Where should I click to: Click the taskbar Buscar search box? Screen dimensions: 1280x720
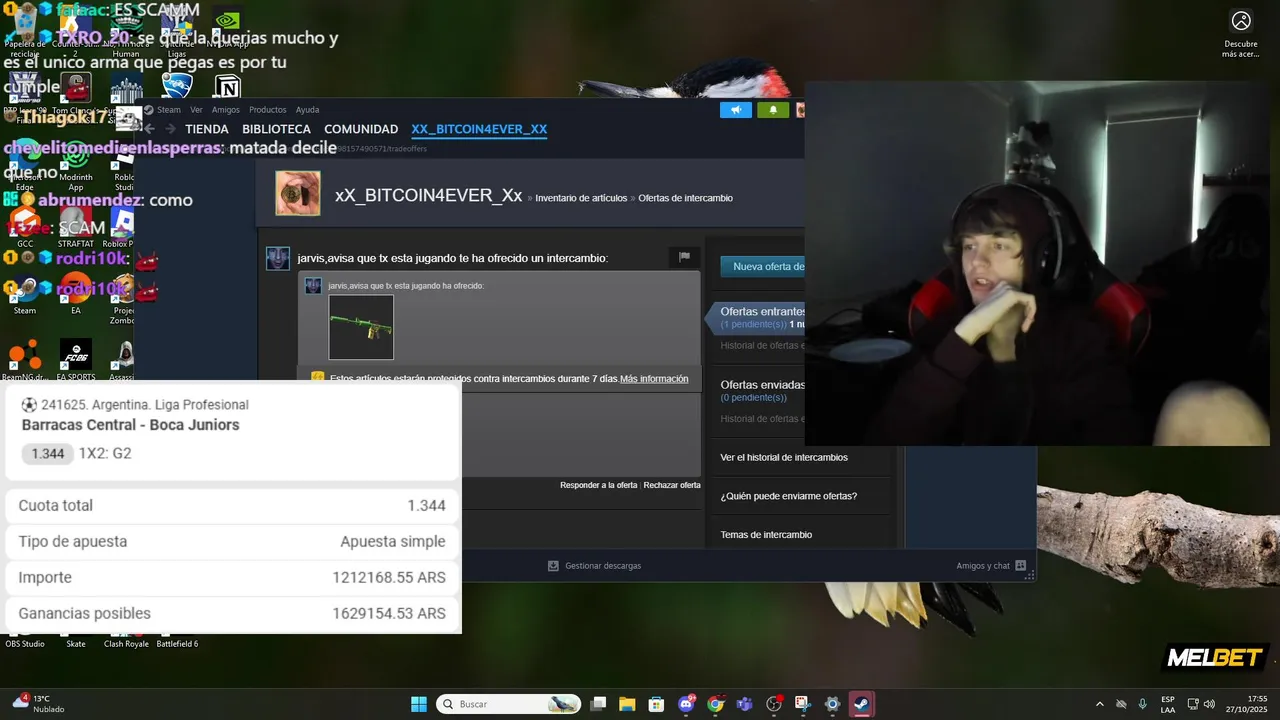point(509,704)
